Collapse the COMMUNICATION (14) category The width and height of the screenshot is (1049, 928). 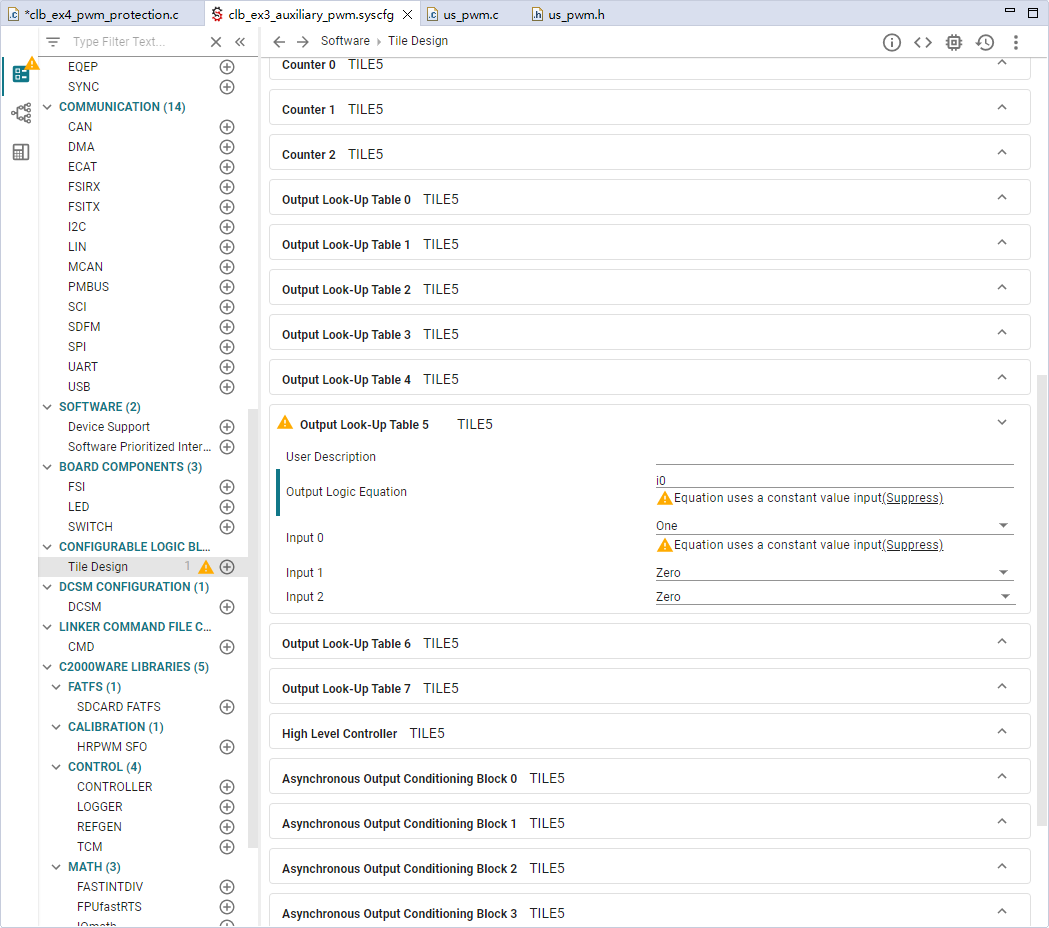(47, 107)
